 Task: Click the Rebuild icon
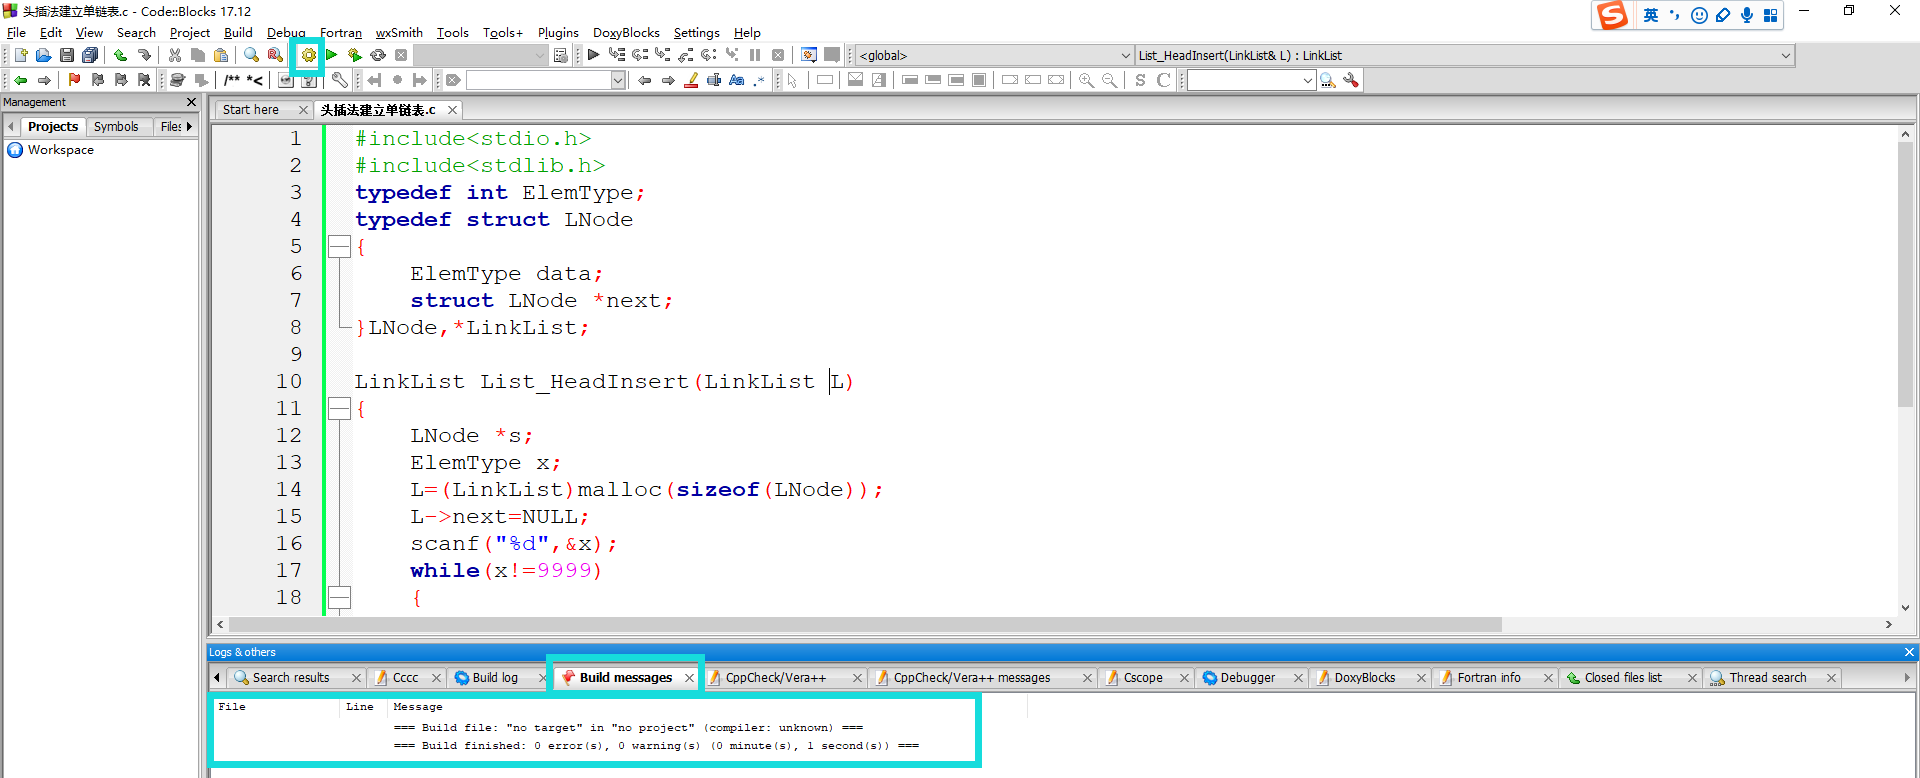(x=378, y=55)
